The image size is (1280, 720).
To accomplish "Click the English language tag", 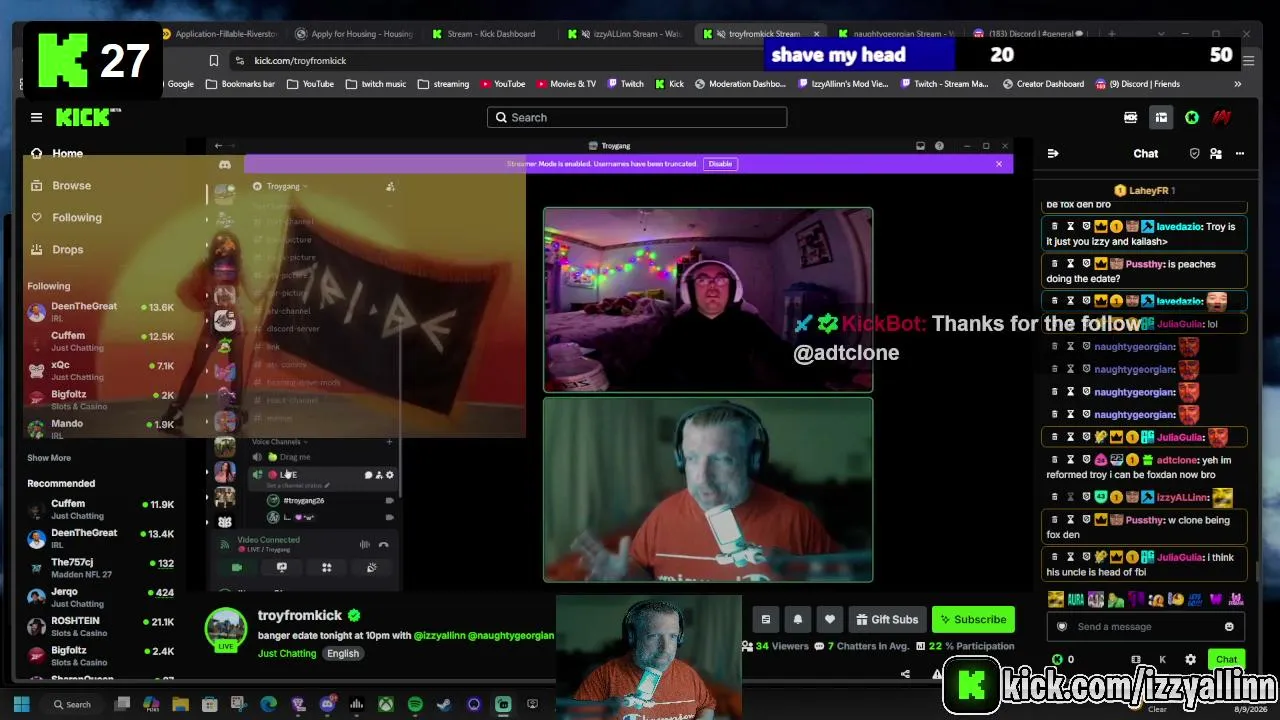I will (342, 654).
